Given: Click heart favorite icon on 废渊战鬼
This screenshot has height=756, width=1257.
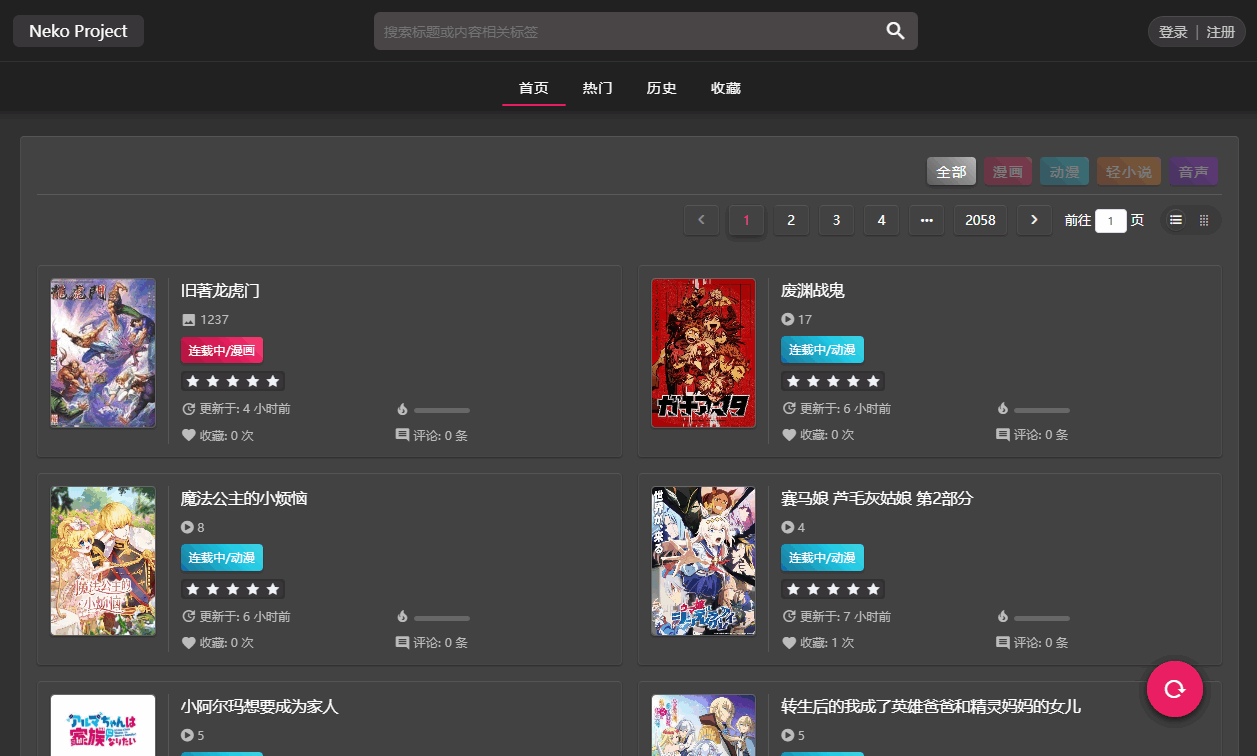Looking at the screenshot, I should (x=788, y=435).
